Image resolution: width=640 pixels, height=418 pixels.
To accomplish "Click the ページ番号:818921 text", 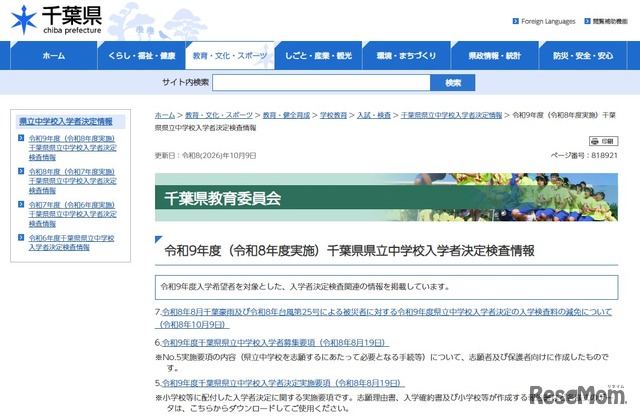I will [x=584, y=155].
